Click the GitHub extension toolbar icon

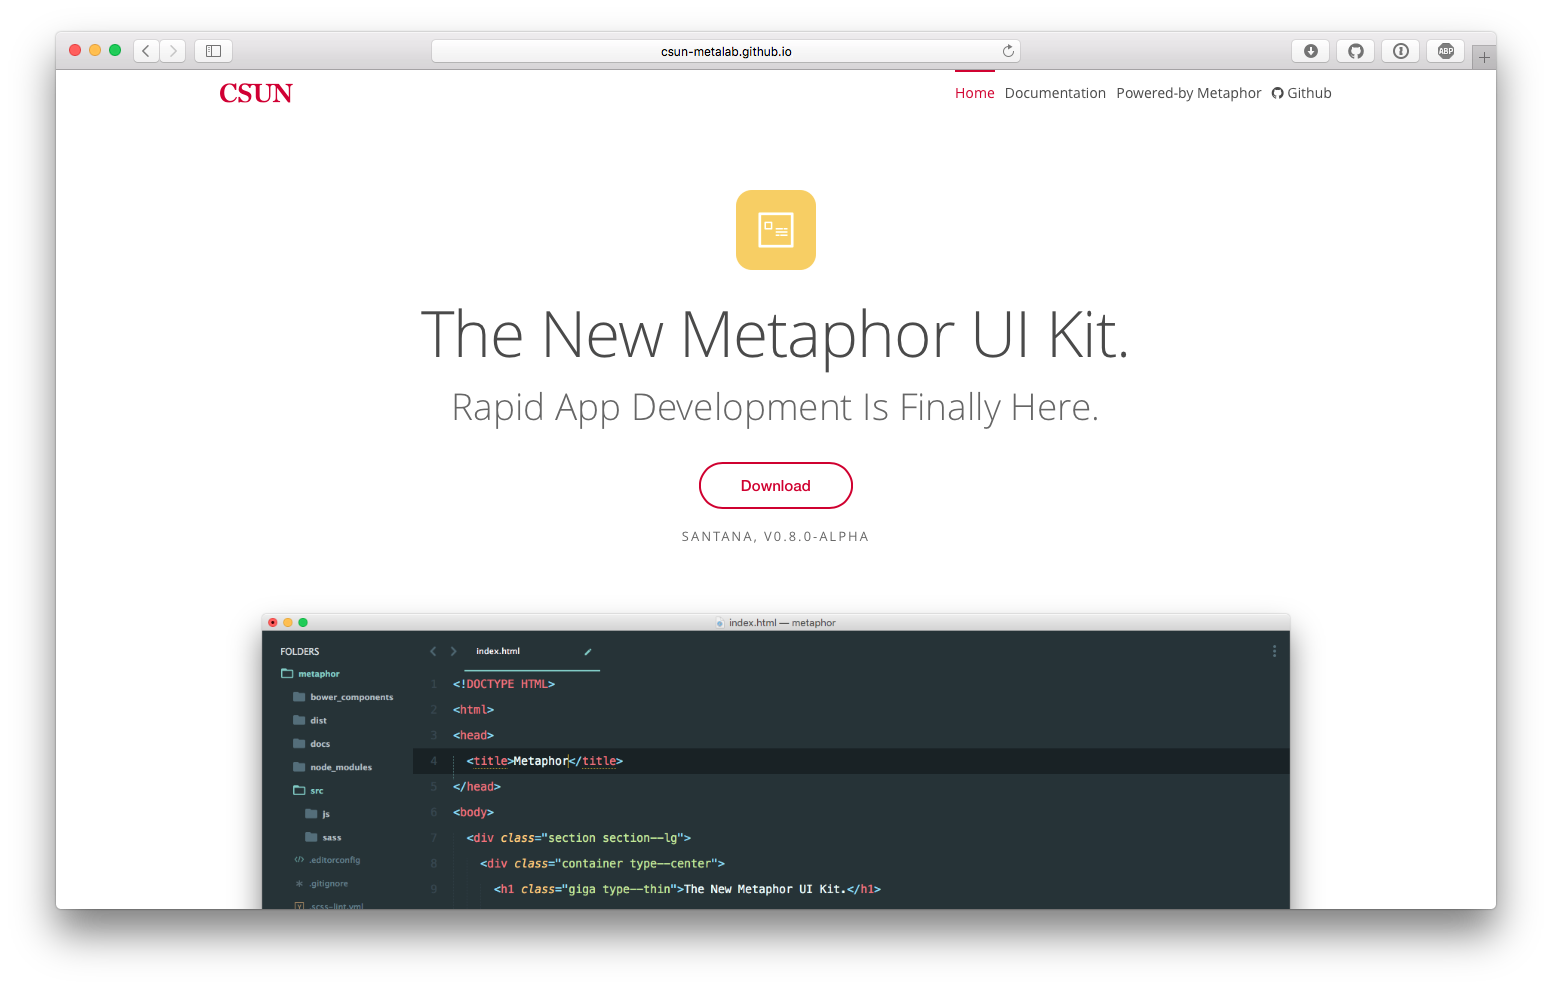1356,51
